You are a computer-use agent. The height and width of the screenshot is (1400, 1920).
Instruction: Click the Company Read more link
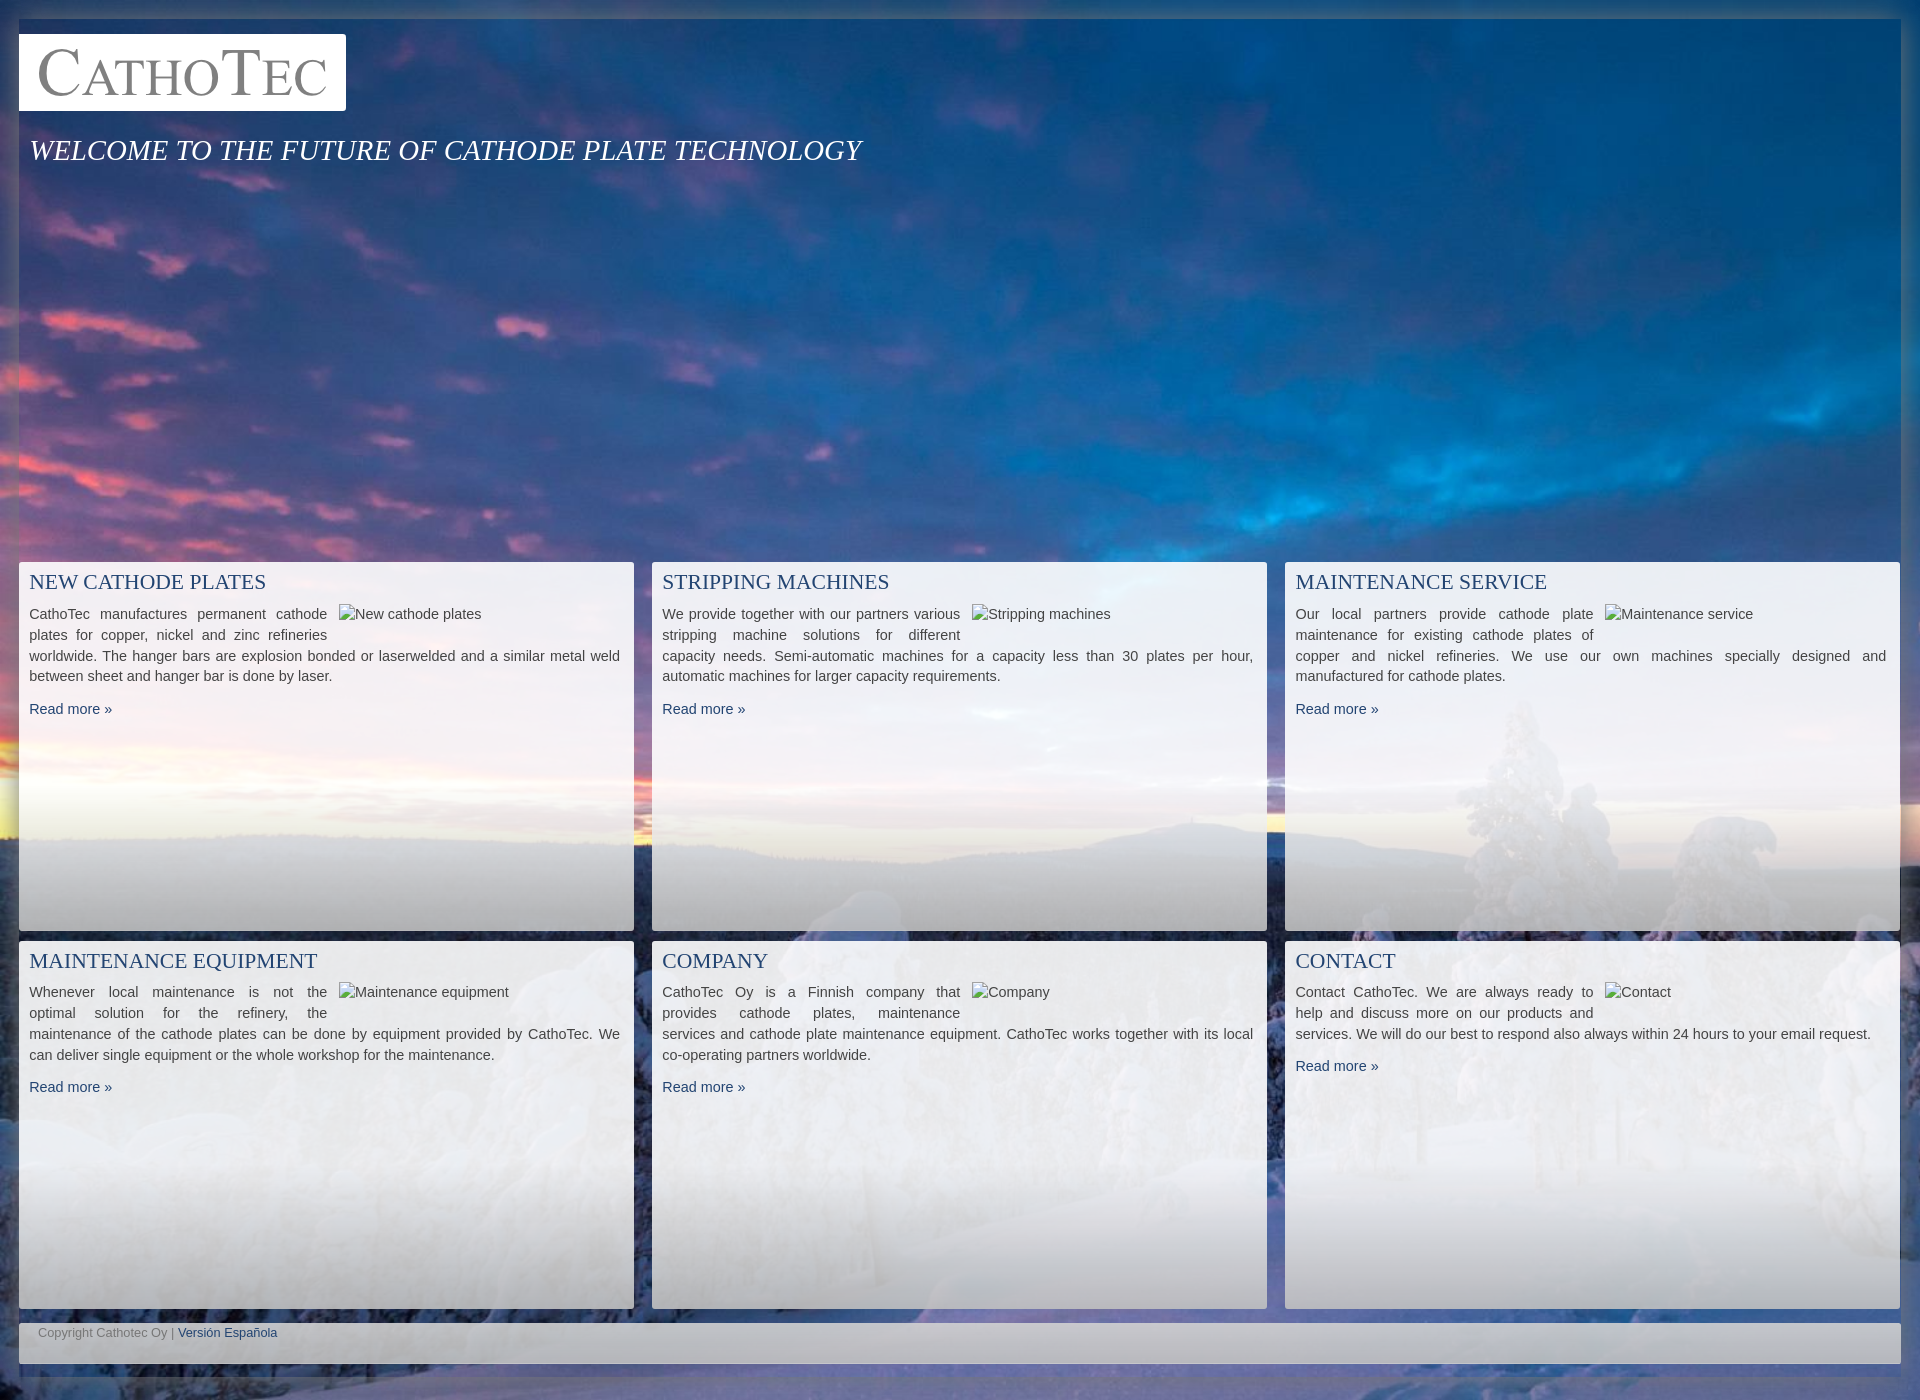[702, 1087]
